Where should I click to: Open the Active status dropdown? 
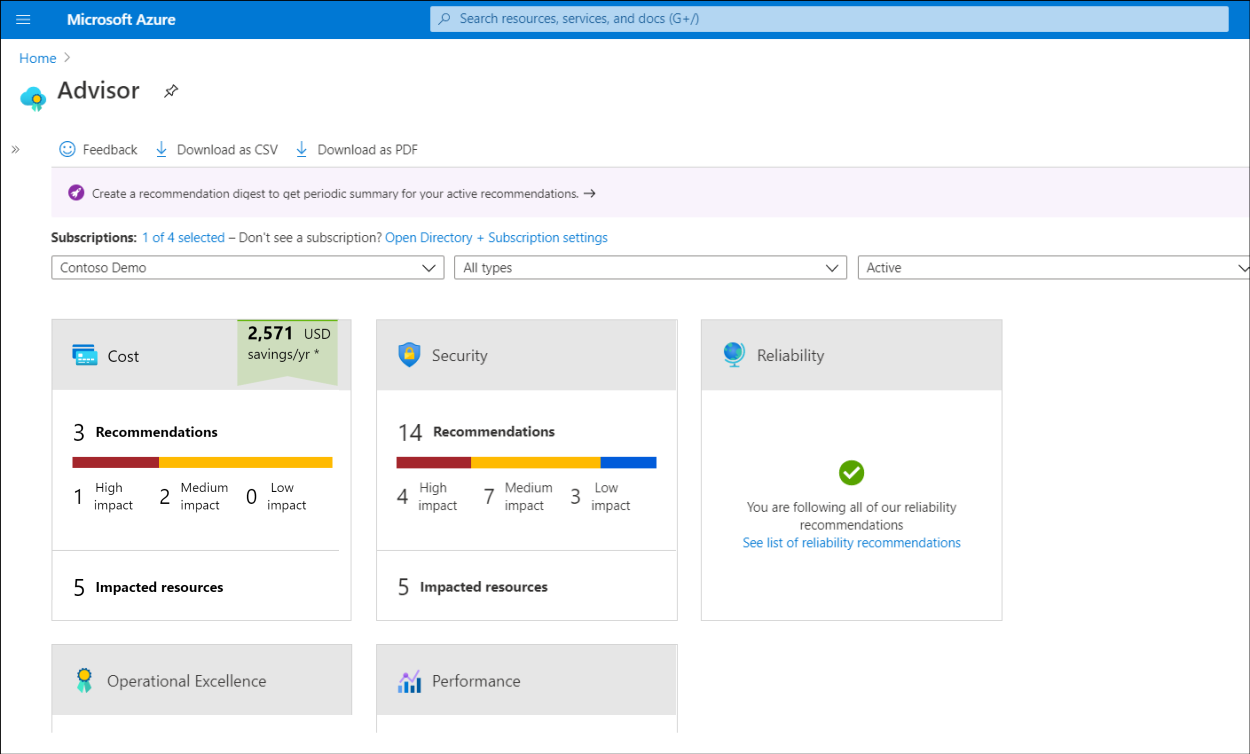(x=1054, y=268)
